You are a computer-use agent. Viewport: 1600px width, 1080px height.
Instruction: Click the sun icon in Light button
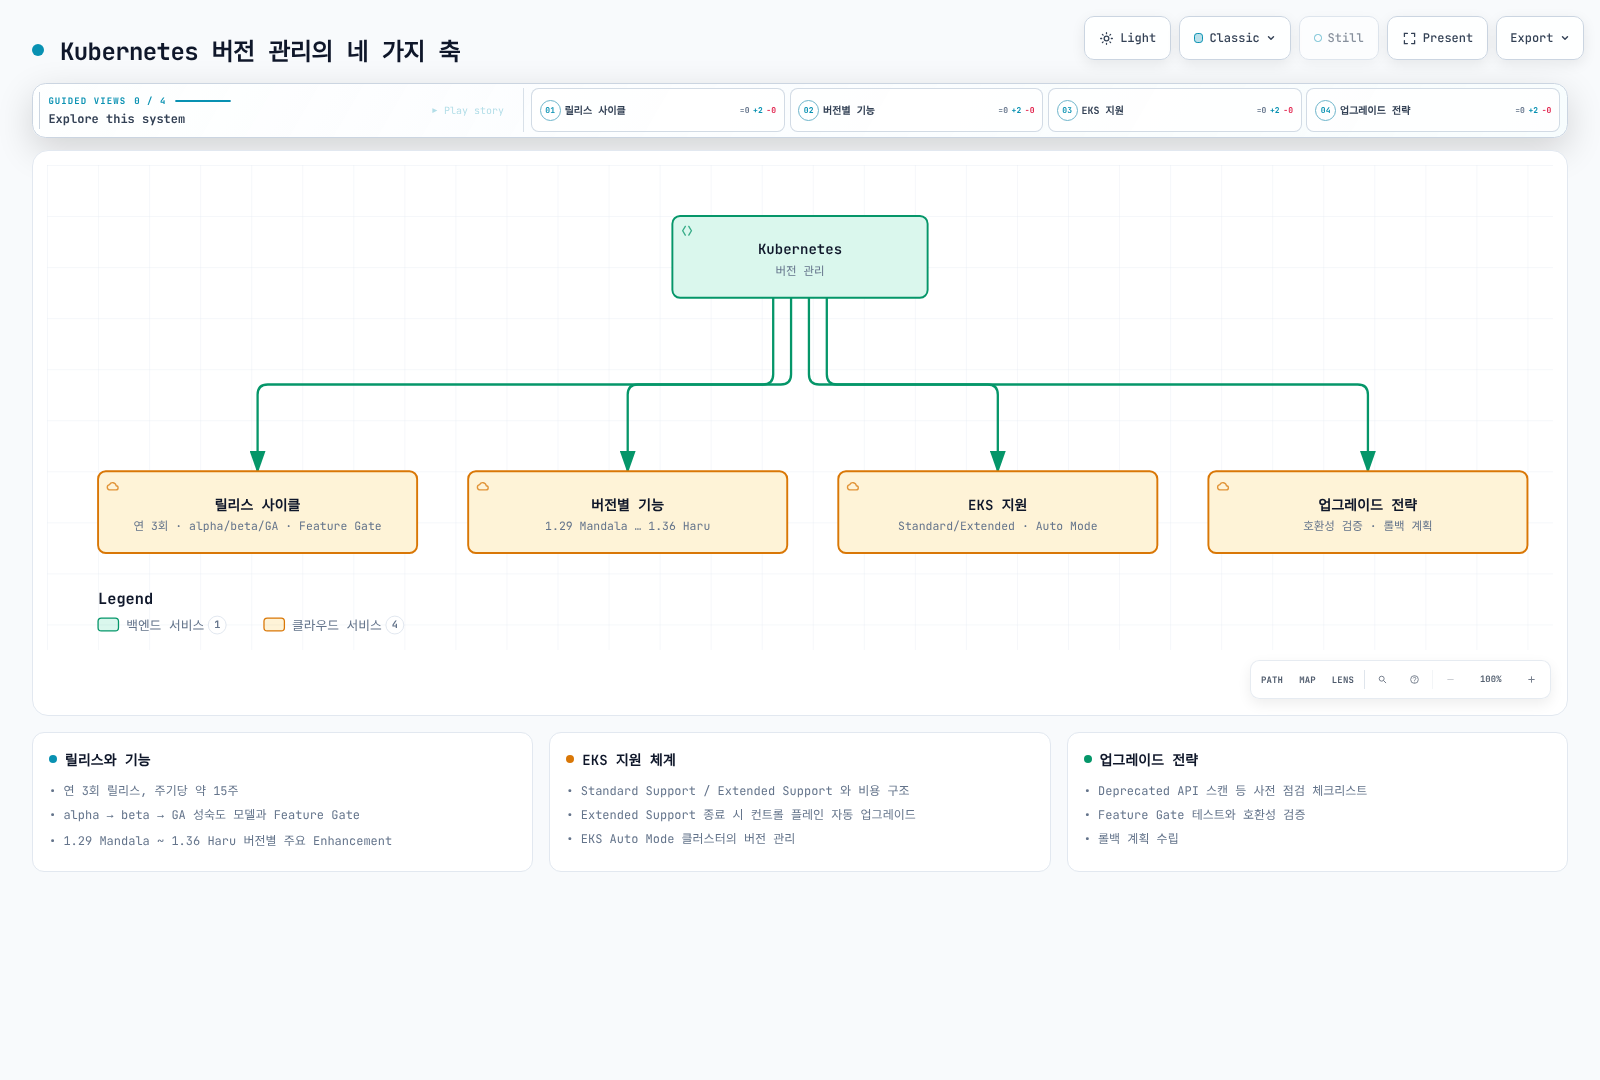(1106, 38)
